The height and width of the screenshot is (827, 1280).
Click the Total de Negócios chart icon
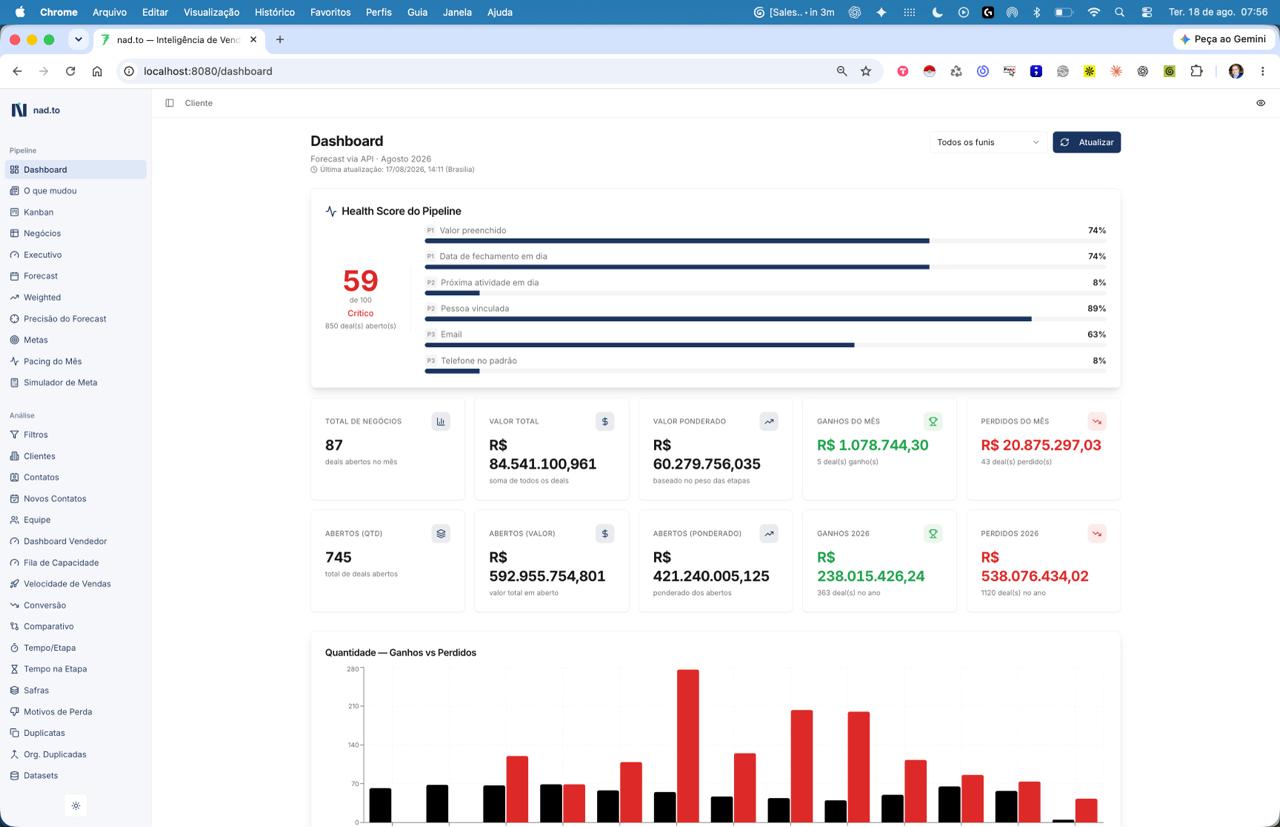click(441, 422)
